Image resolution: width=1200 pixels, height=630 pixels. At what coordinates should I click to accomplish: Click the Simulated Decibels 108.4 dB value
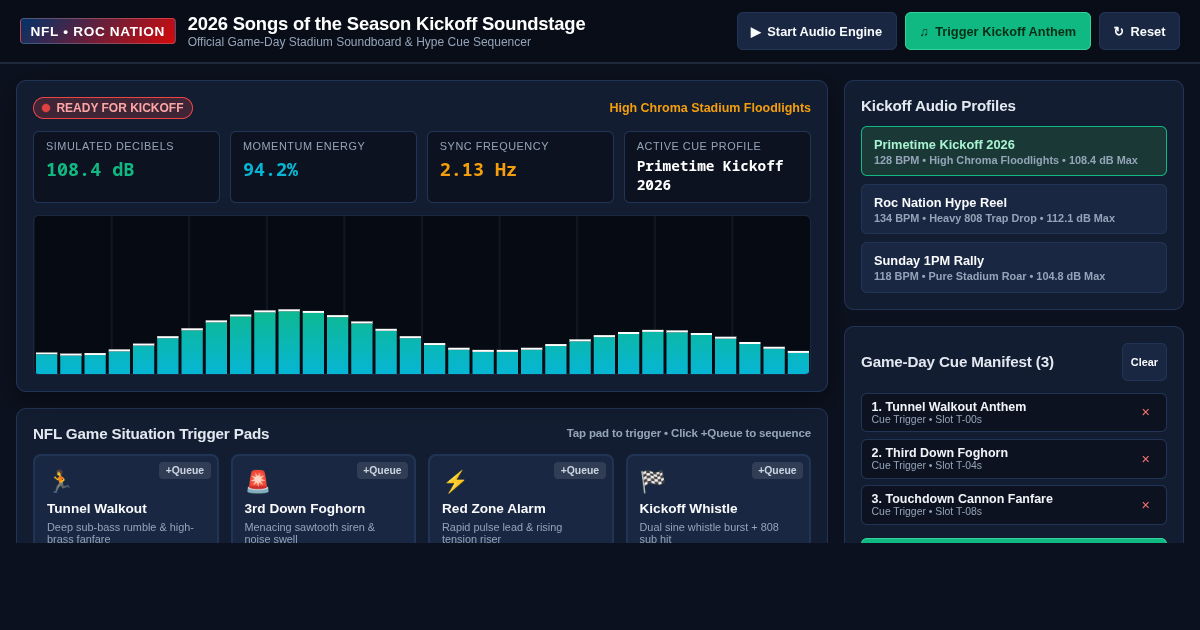(x=90, y=170)
